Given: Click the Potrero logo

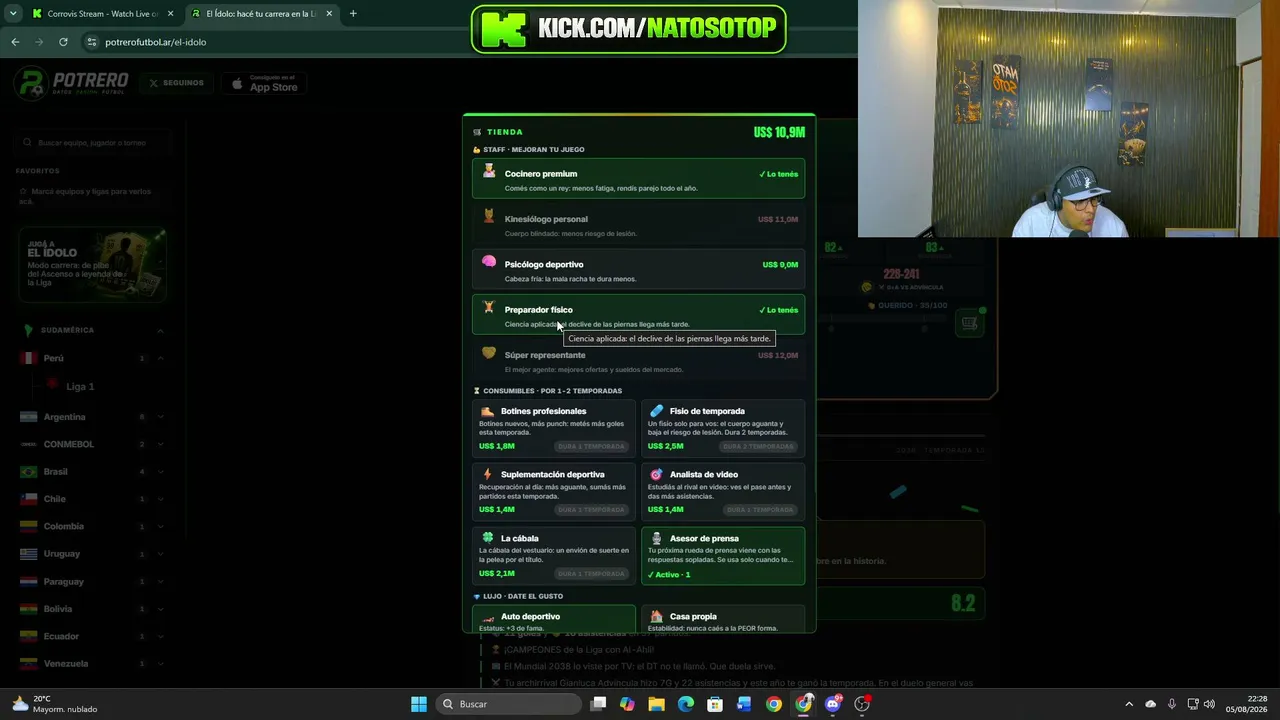Looking at the screenshot, I should [72, 84].
